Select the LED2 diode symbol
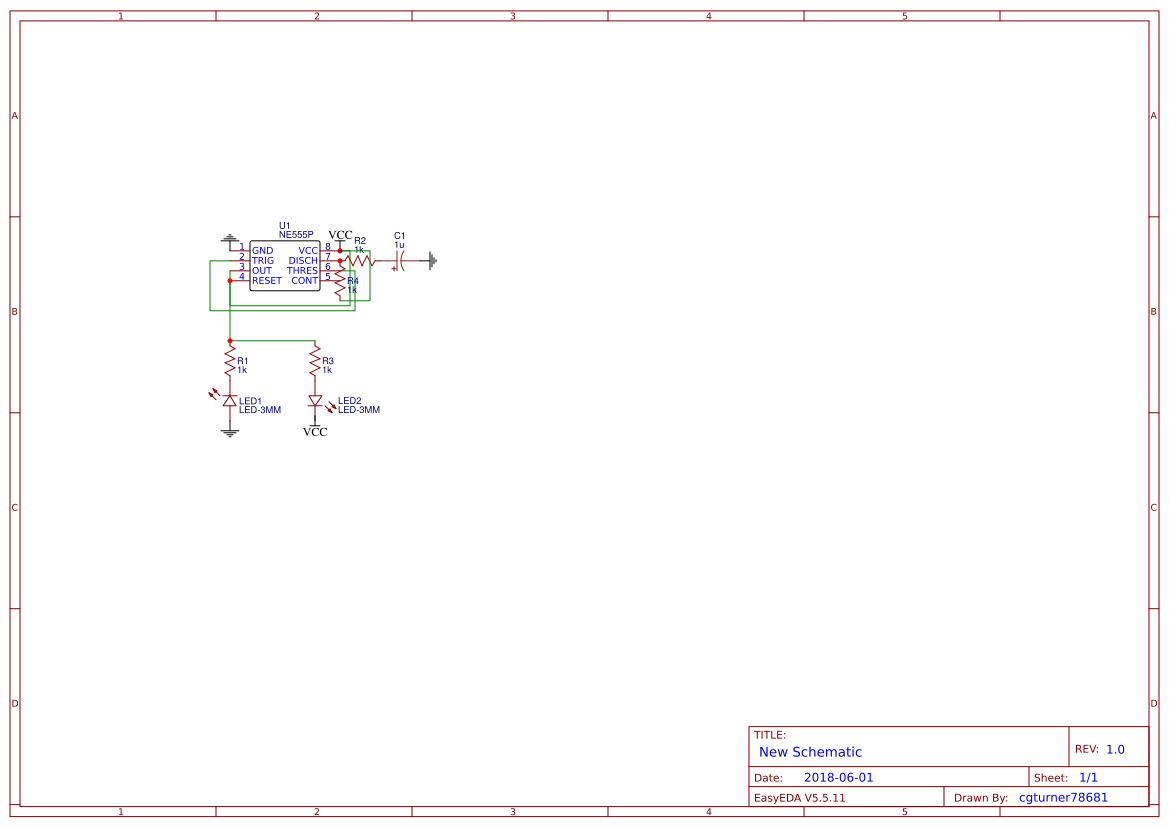Viewport: 1169px width, 827px height. click(315, 400)
